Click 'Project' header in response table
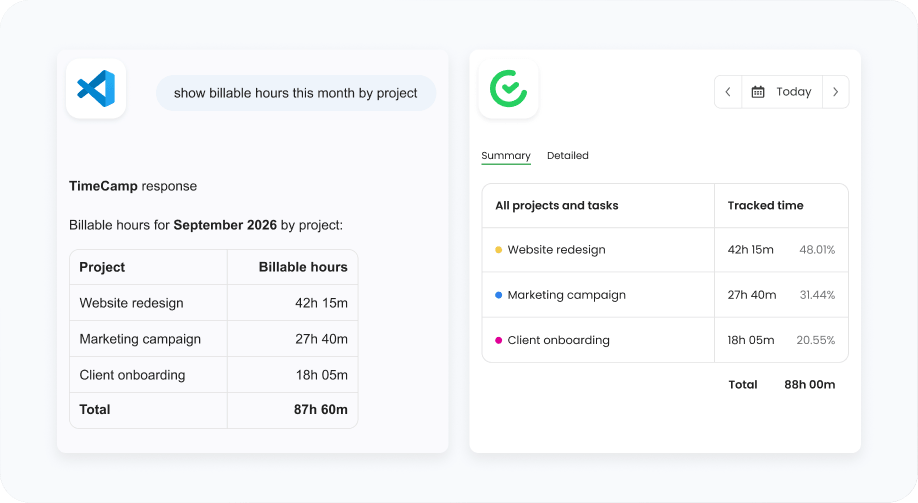This screenshot has width=918, height=503. click(102, 267)
